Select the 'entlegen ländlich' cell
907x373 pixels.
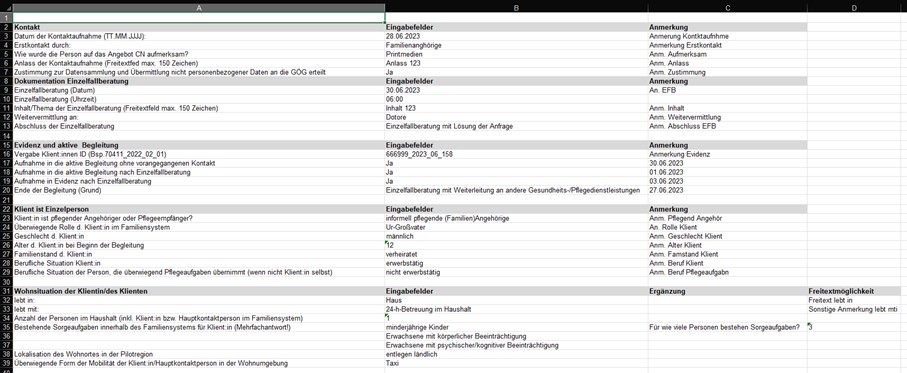point(516,354)
